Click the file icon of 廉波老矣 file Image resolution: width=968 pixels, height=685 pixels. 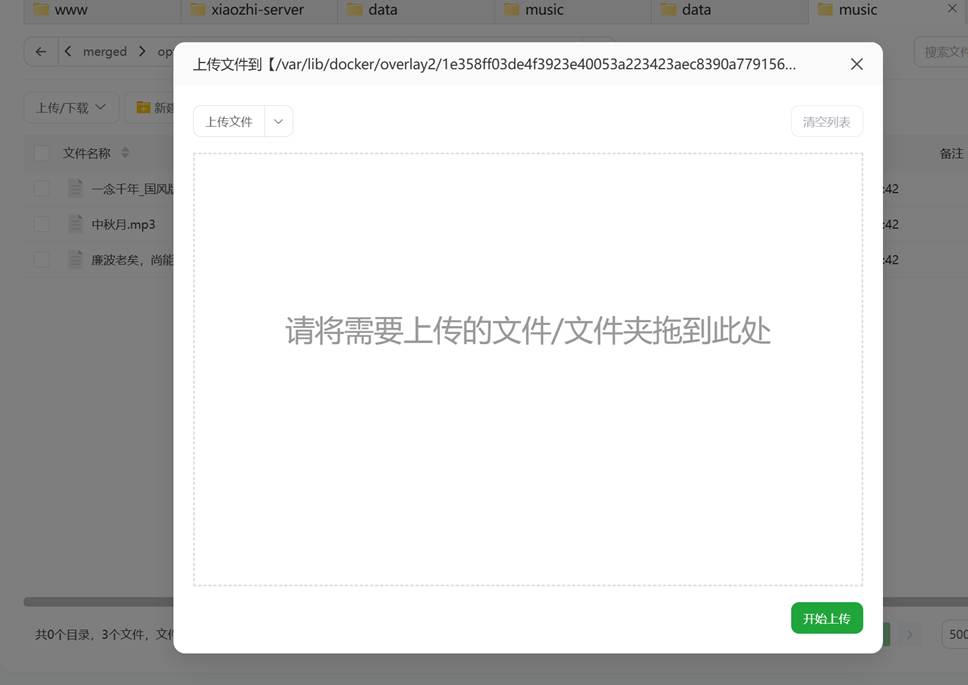(76, 259)
